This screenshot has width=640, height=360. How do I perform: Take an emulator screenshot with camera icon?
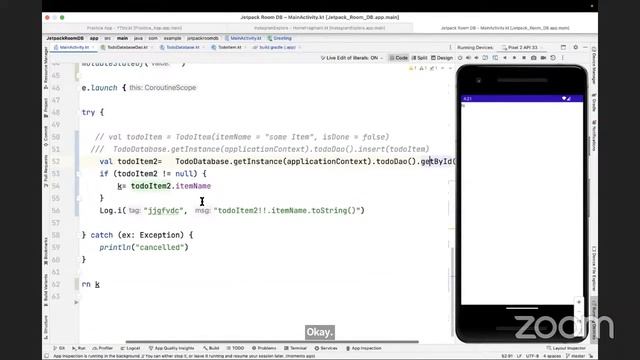click(x=533, y=58)
